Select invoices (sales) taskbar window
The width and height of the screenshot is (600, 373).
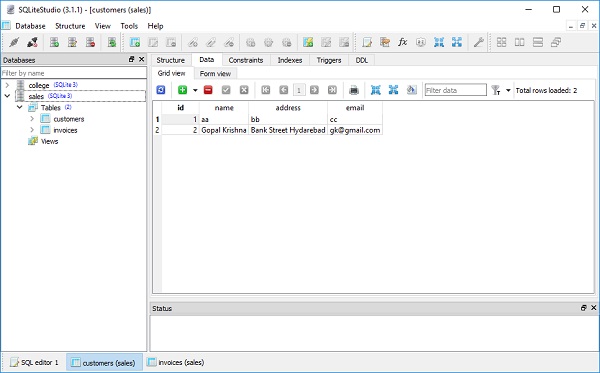click(176, 362)
